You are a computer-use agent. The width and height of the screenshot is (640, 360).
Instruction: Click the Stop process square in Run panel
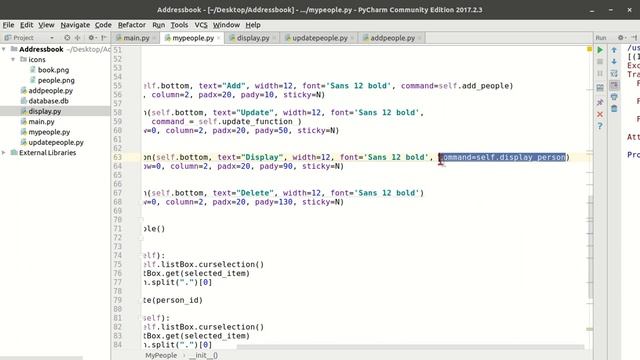pos(600,62)
